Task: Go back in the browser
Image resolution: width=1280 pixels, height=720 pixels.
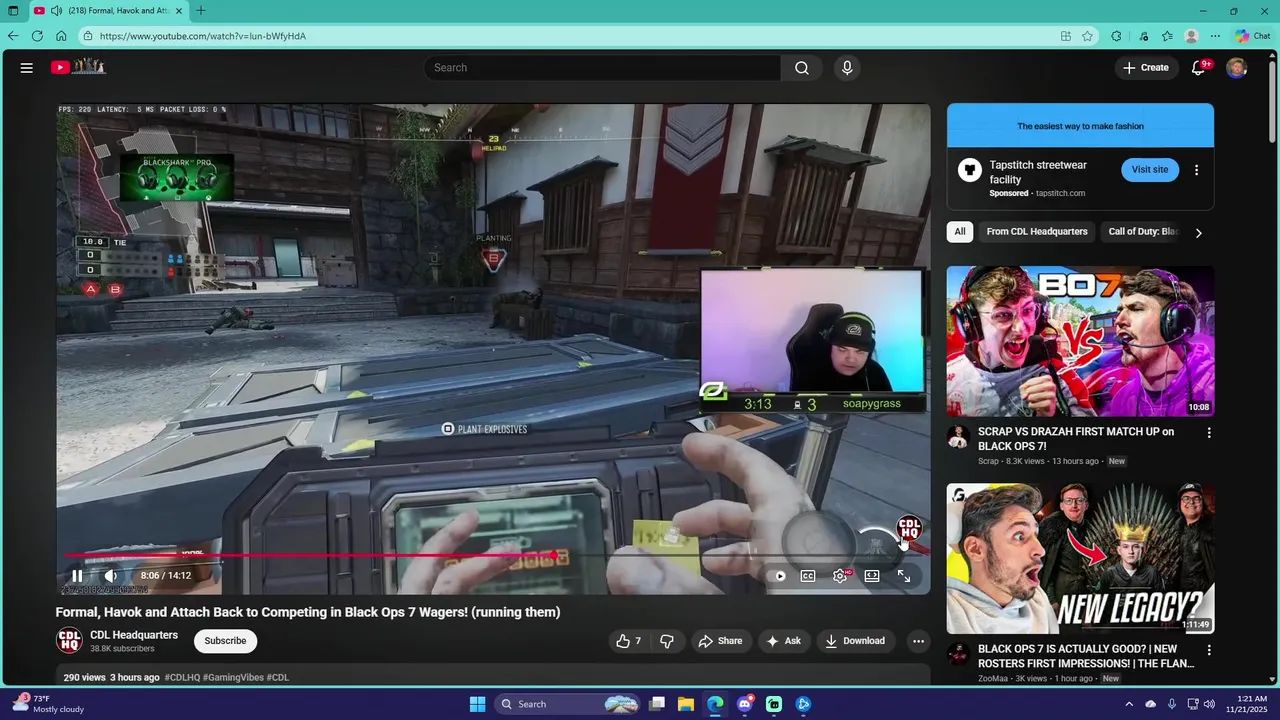Action: point(13,36)
